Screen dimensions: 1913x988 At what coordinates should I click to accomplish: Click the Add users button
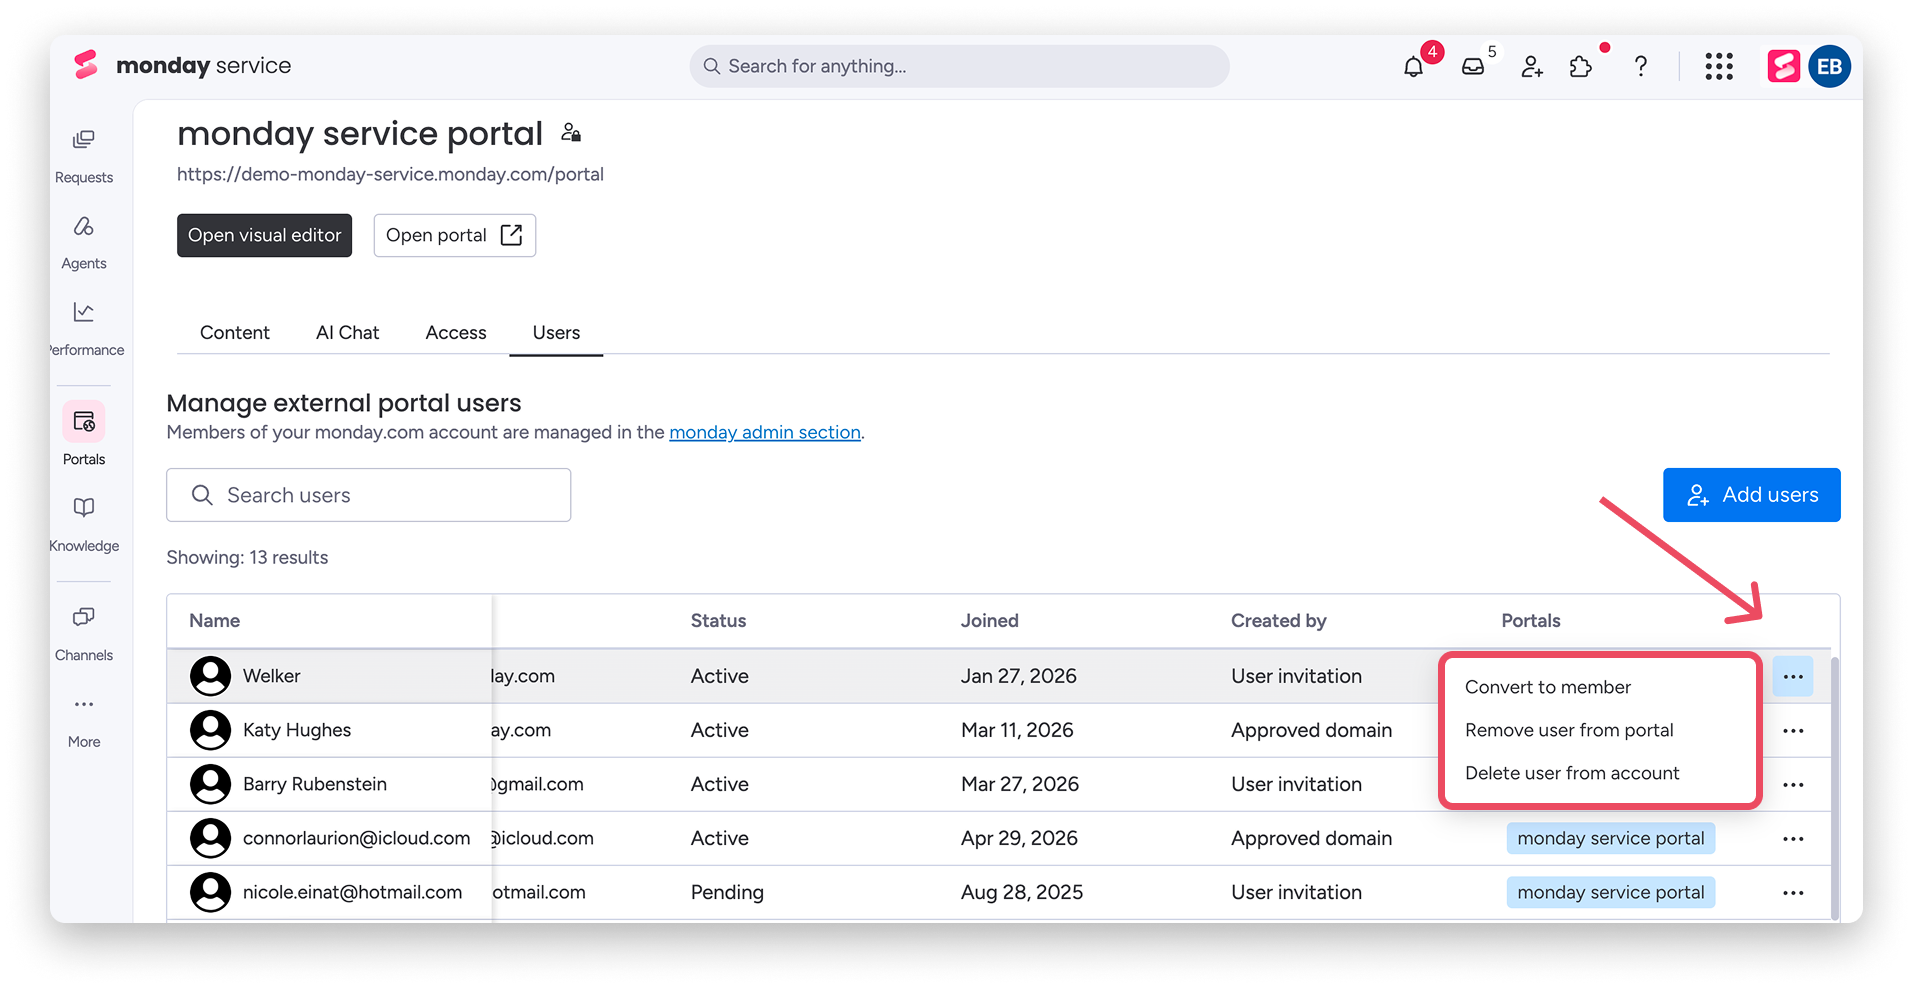click(1751, 495)
